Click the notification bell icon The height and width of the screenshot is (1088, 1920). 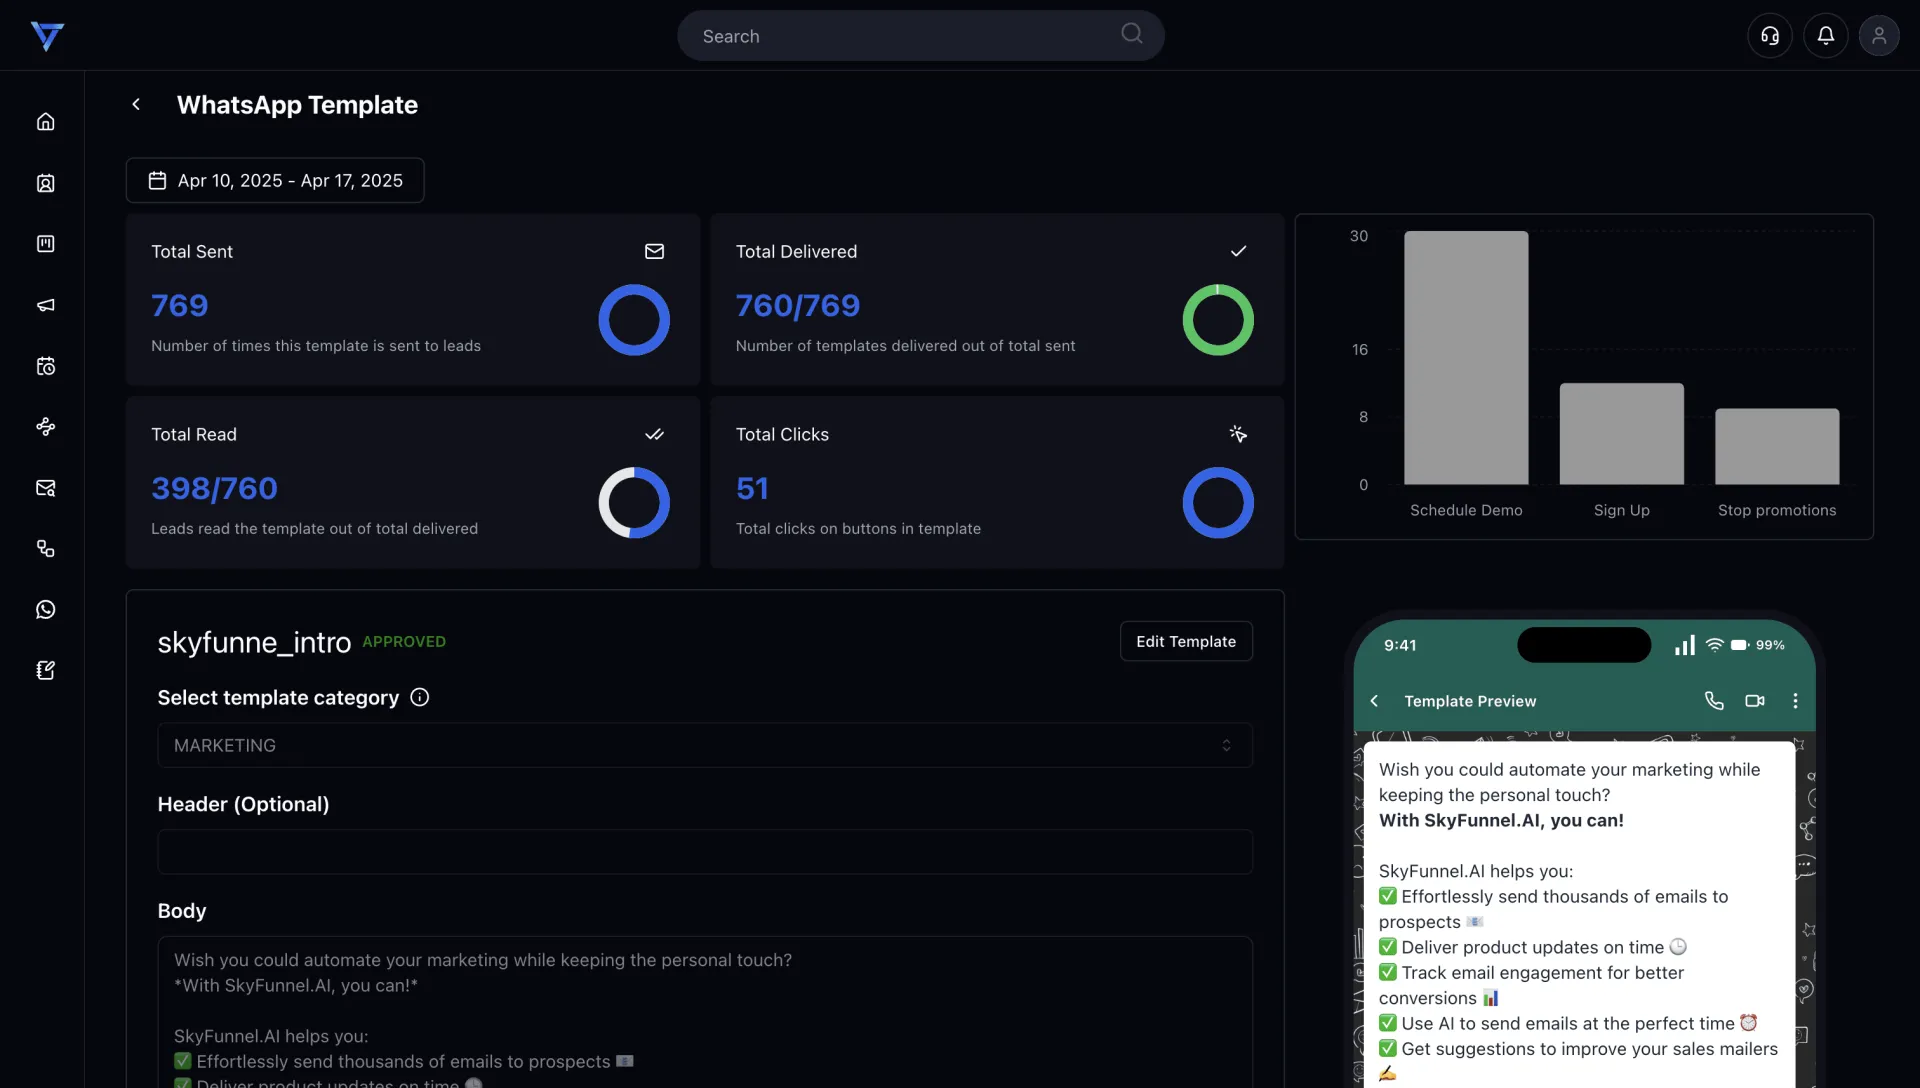click(1825, 36)
